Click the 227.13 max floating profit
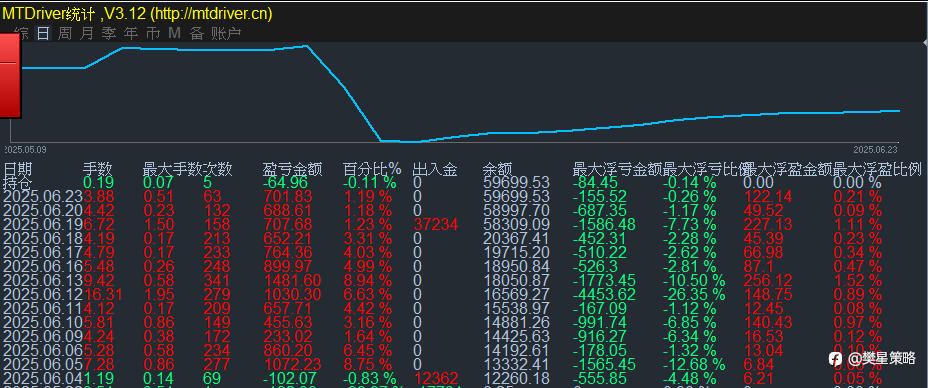This screenshot has height=388, width=928. point(768,224)
